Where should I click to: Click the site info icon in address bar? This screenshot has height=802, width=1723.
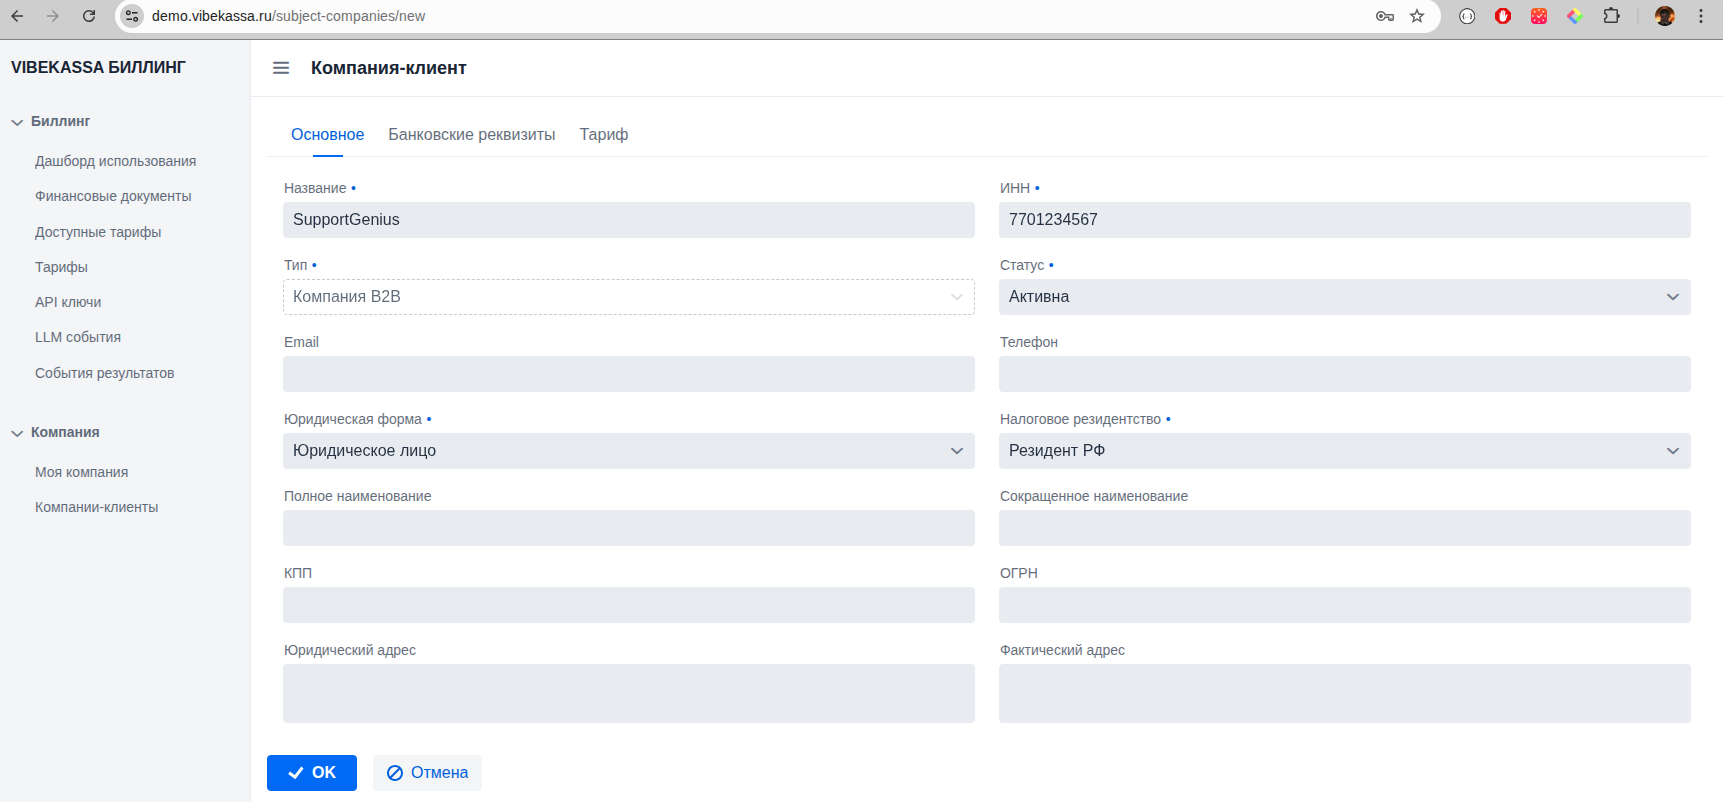(132, 16)
